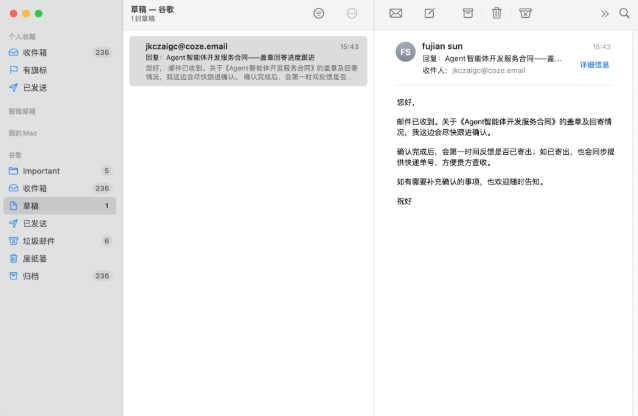Image resolution: width=638 pixels, height=416 pixels.
Task: Open the 归档 archive mailbox
Action: [x=60, y=276]
